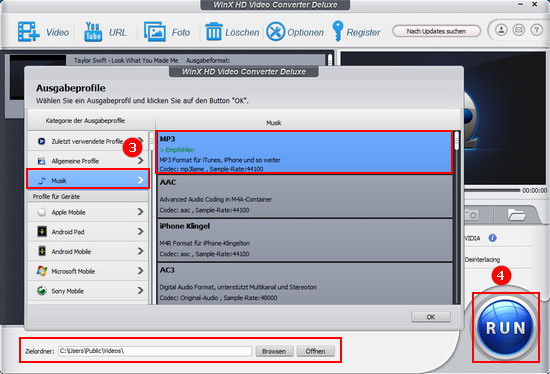This screenshot has height=374, width=550.
Task: Expand Musik chevron arrow
Action: pyautogui.click(x=140, y=180)
